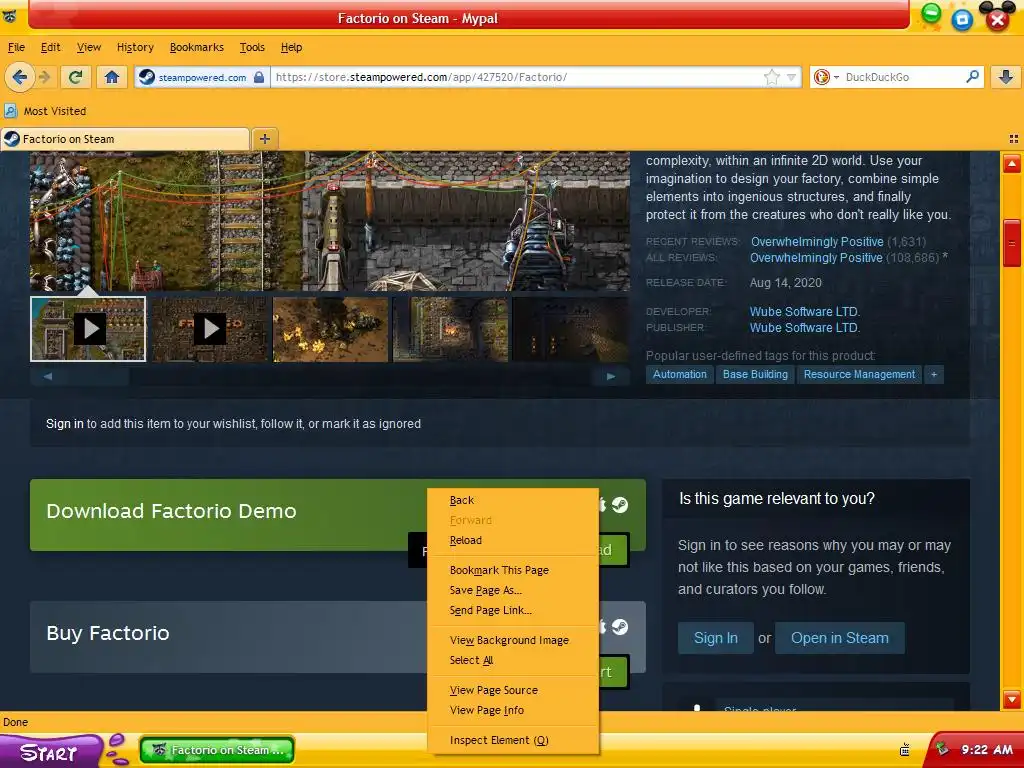This screenshot has height=768, width=1024.
Task: Choose Reload in the context menu
Action: (513, 540)
